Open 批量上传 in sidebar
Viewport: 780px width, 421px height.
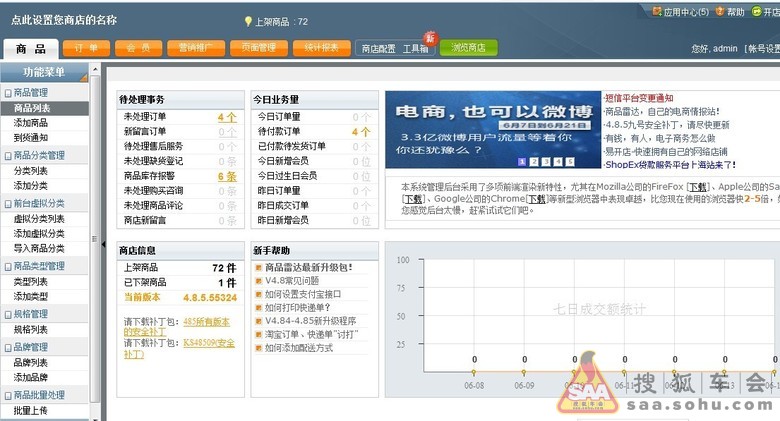tap(31, 411)
